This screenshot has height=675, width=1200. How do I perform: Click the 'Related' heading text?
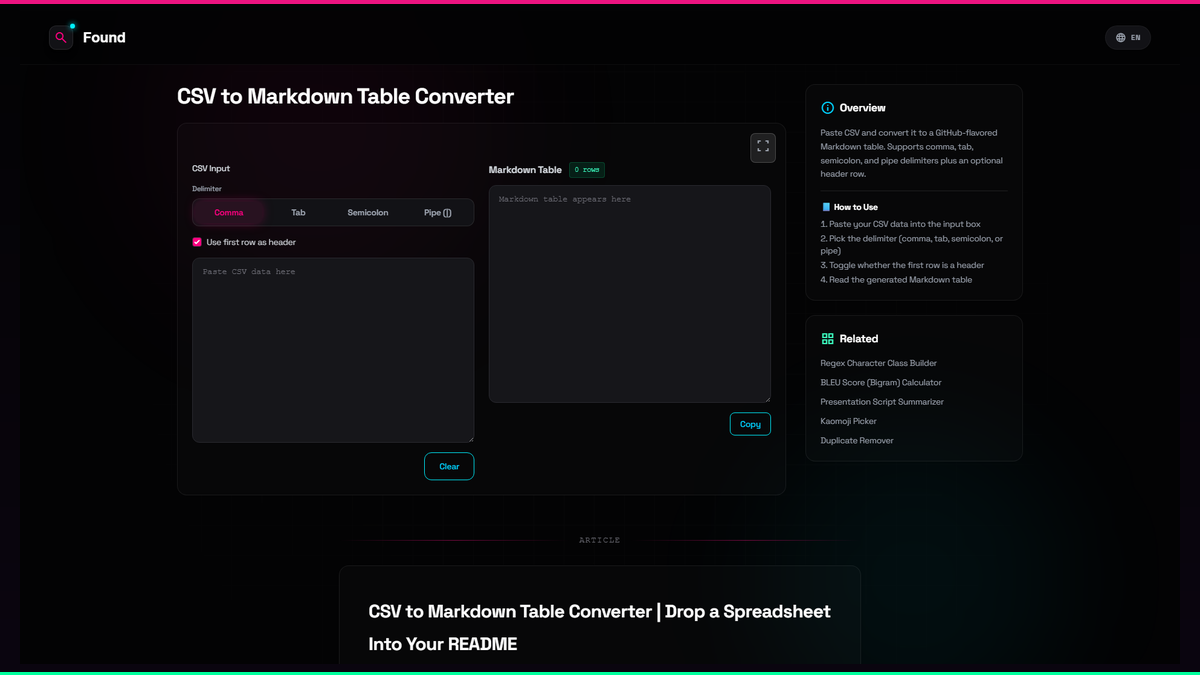pyautogui.click(x=859, y=339)
